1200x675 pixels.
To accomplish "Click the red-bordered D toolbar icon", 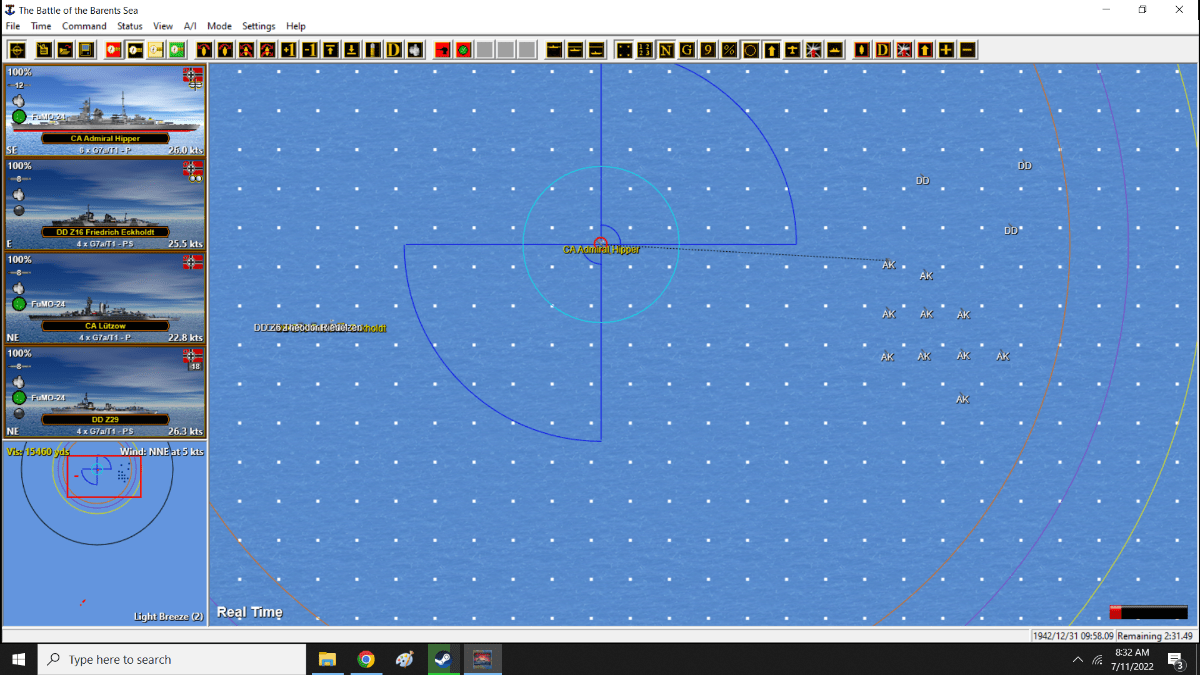I will pos(882,50).
